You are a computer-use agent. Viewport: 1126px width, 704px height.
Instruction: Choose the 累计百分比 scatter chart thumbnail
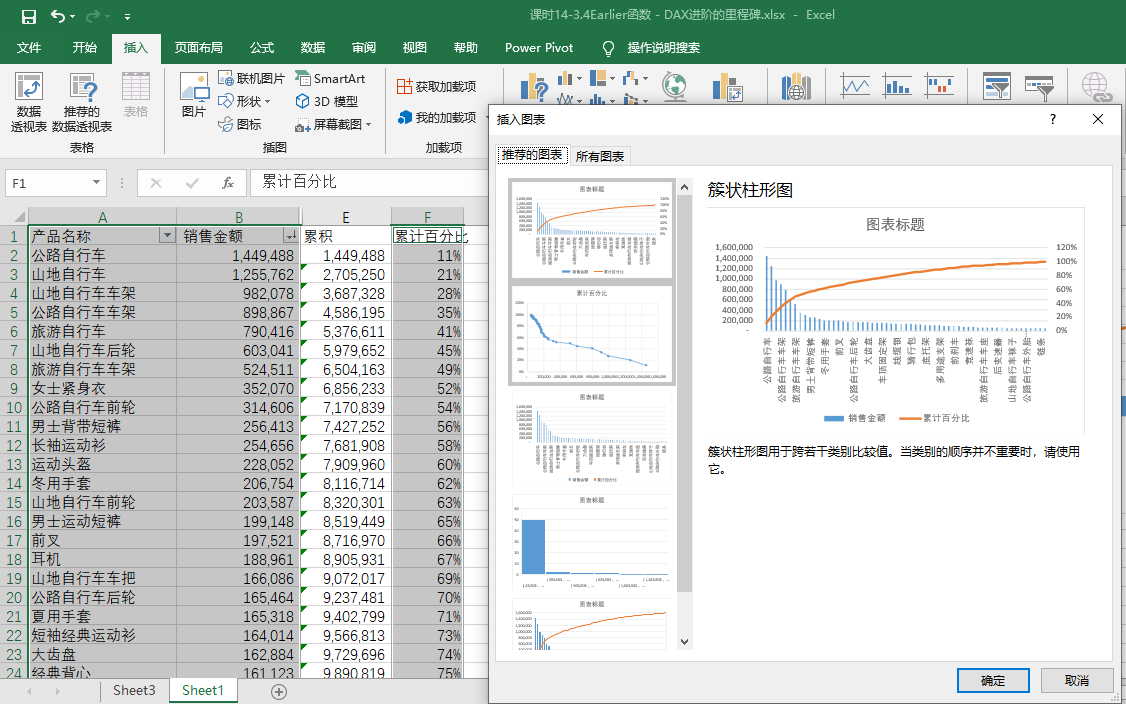(592, 334)
